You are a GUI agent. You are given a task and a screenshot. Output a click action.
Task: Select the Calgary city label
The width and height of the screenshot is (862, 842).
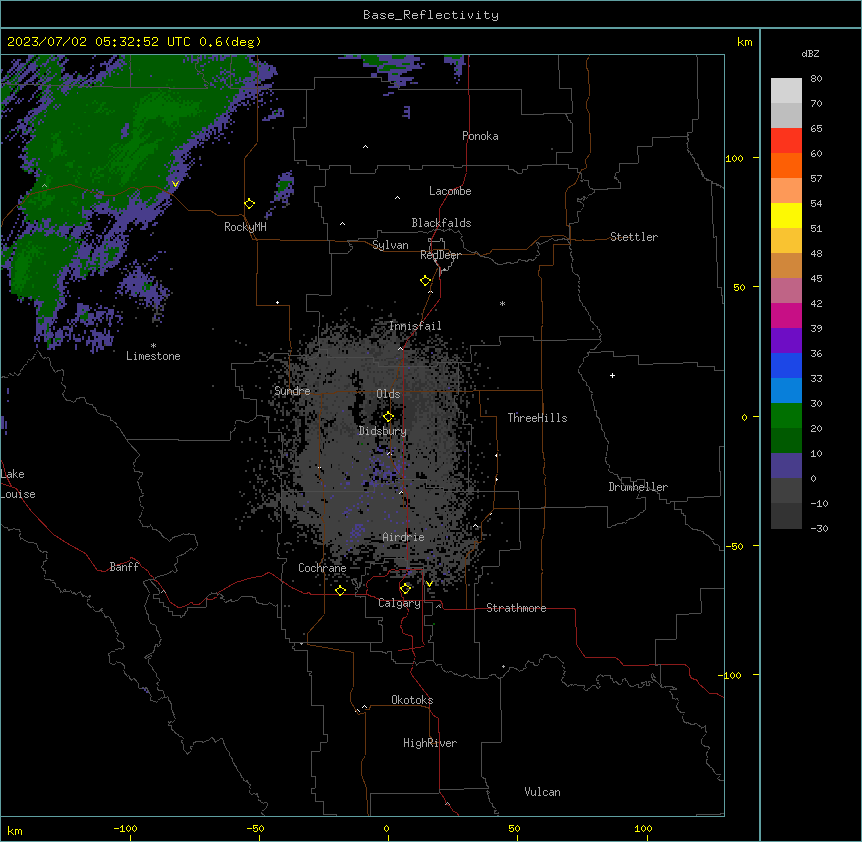point(399,603)
